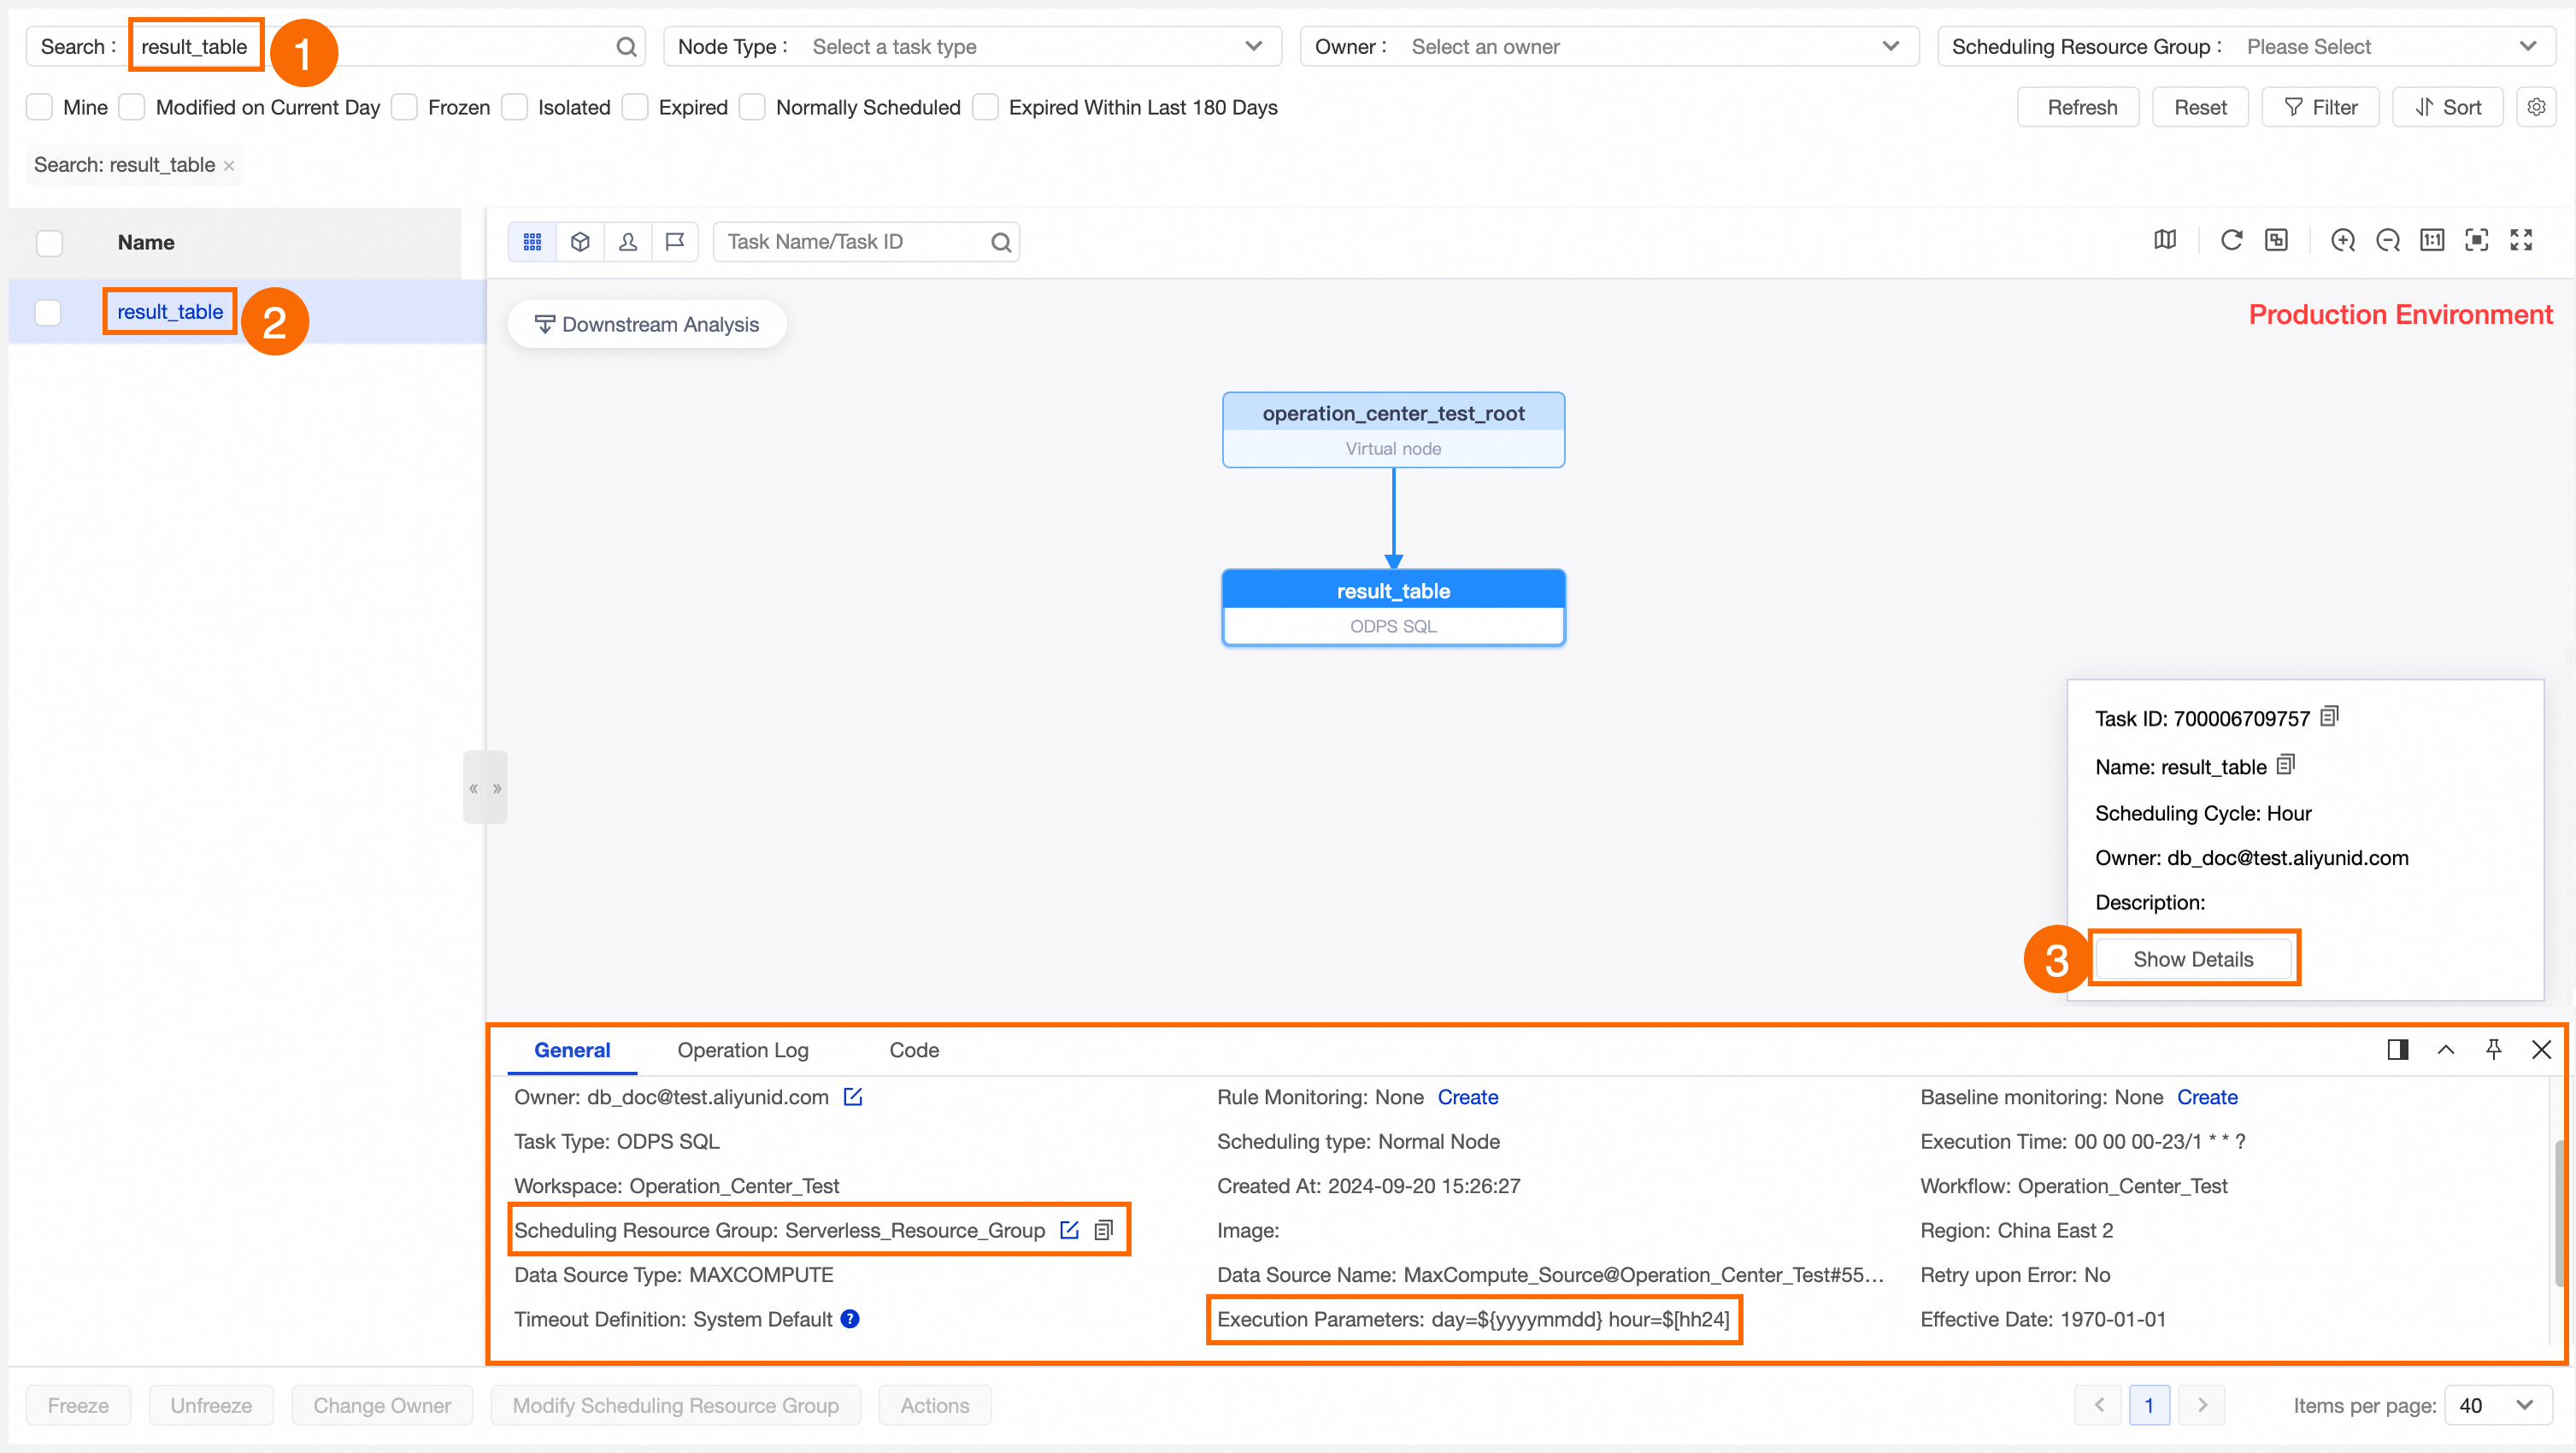Check the Frozen filter checkbox
The height and width of the screenshot is (1453, 2576).
click(404, 107)
